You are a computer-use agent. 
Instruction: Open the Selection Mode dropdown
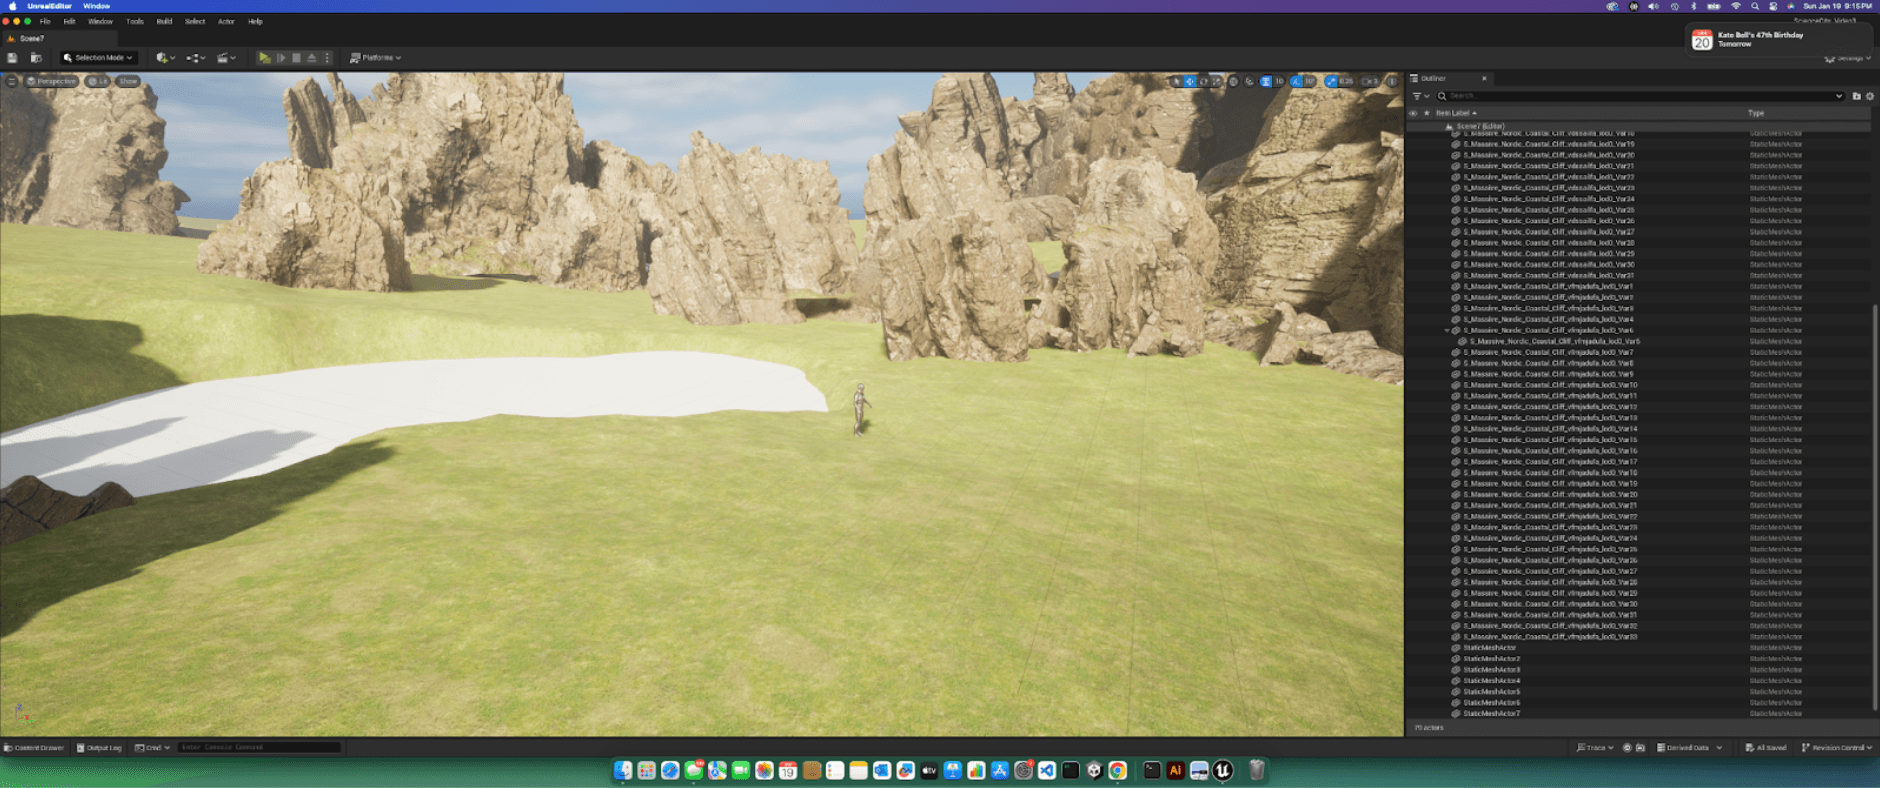(98, 58)
